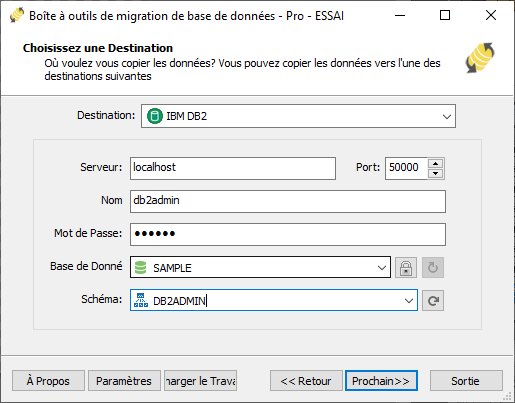Viewport: 515px width, 403px height.
Task: Click the app icon in the title bar
Action: 16,15
